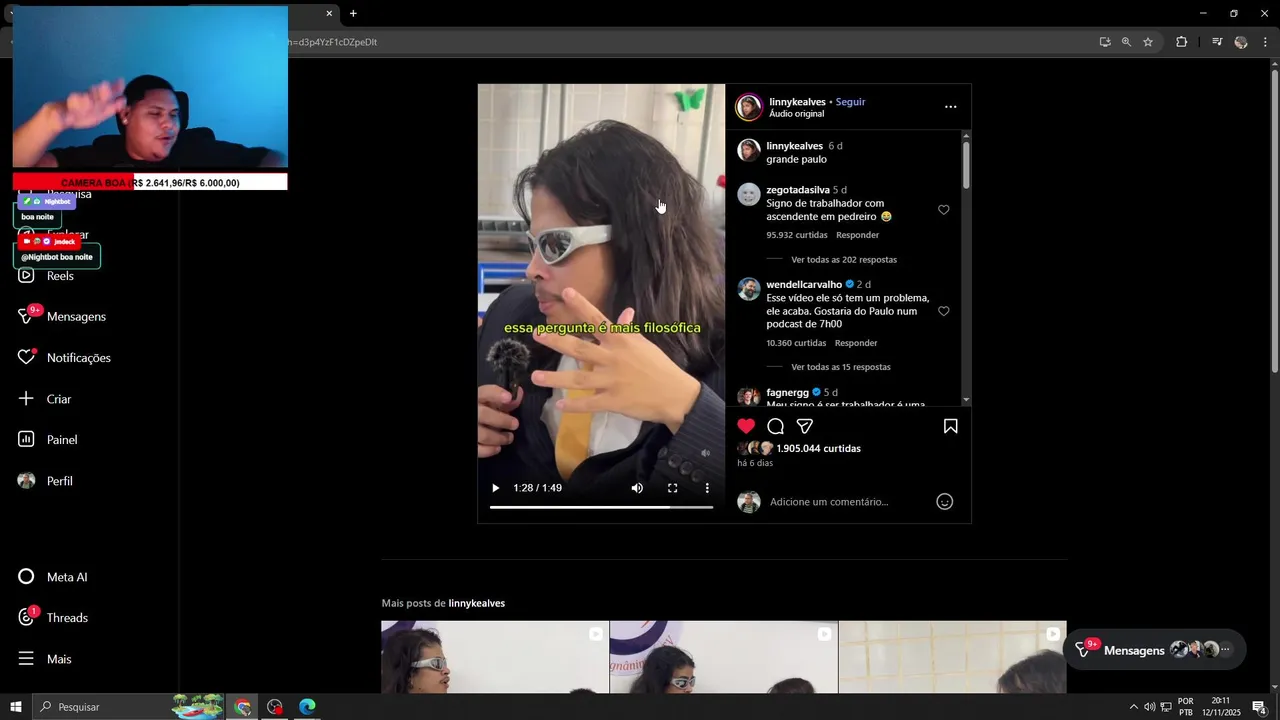Screen dimensions: 1280x720
Task: Bookmark this page with star icon
Action: click(x=1148, y=42)
